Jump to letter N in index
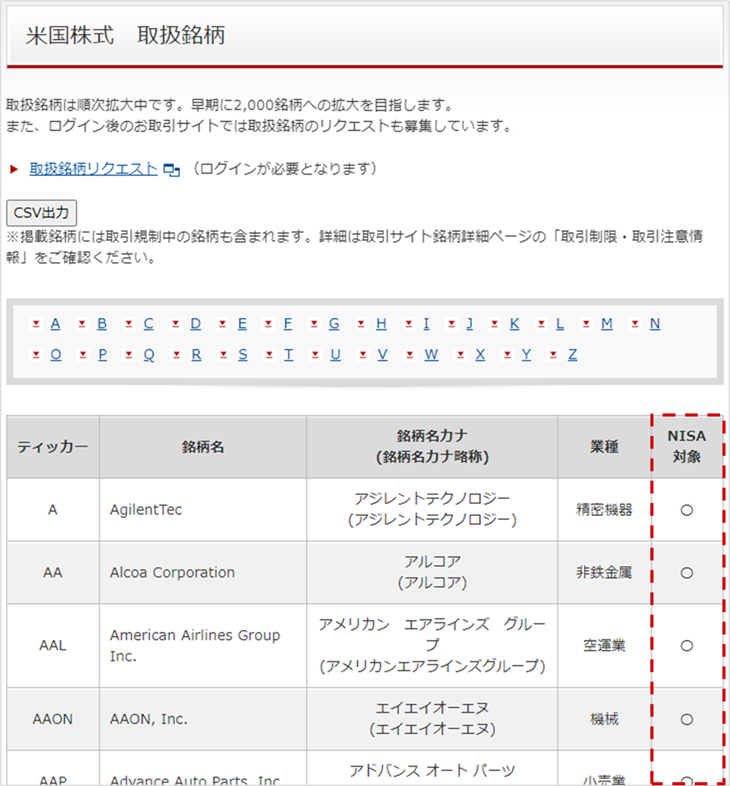This screenshot has width=730, height=786. pos(655,323)
